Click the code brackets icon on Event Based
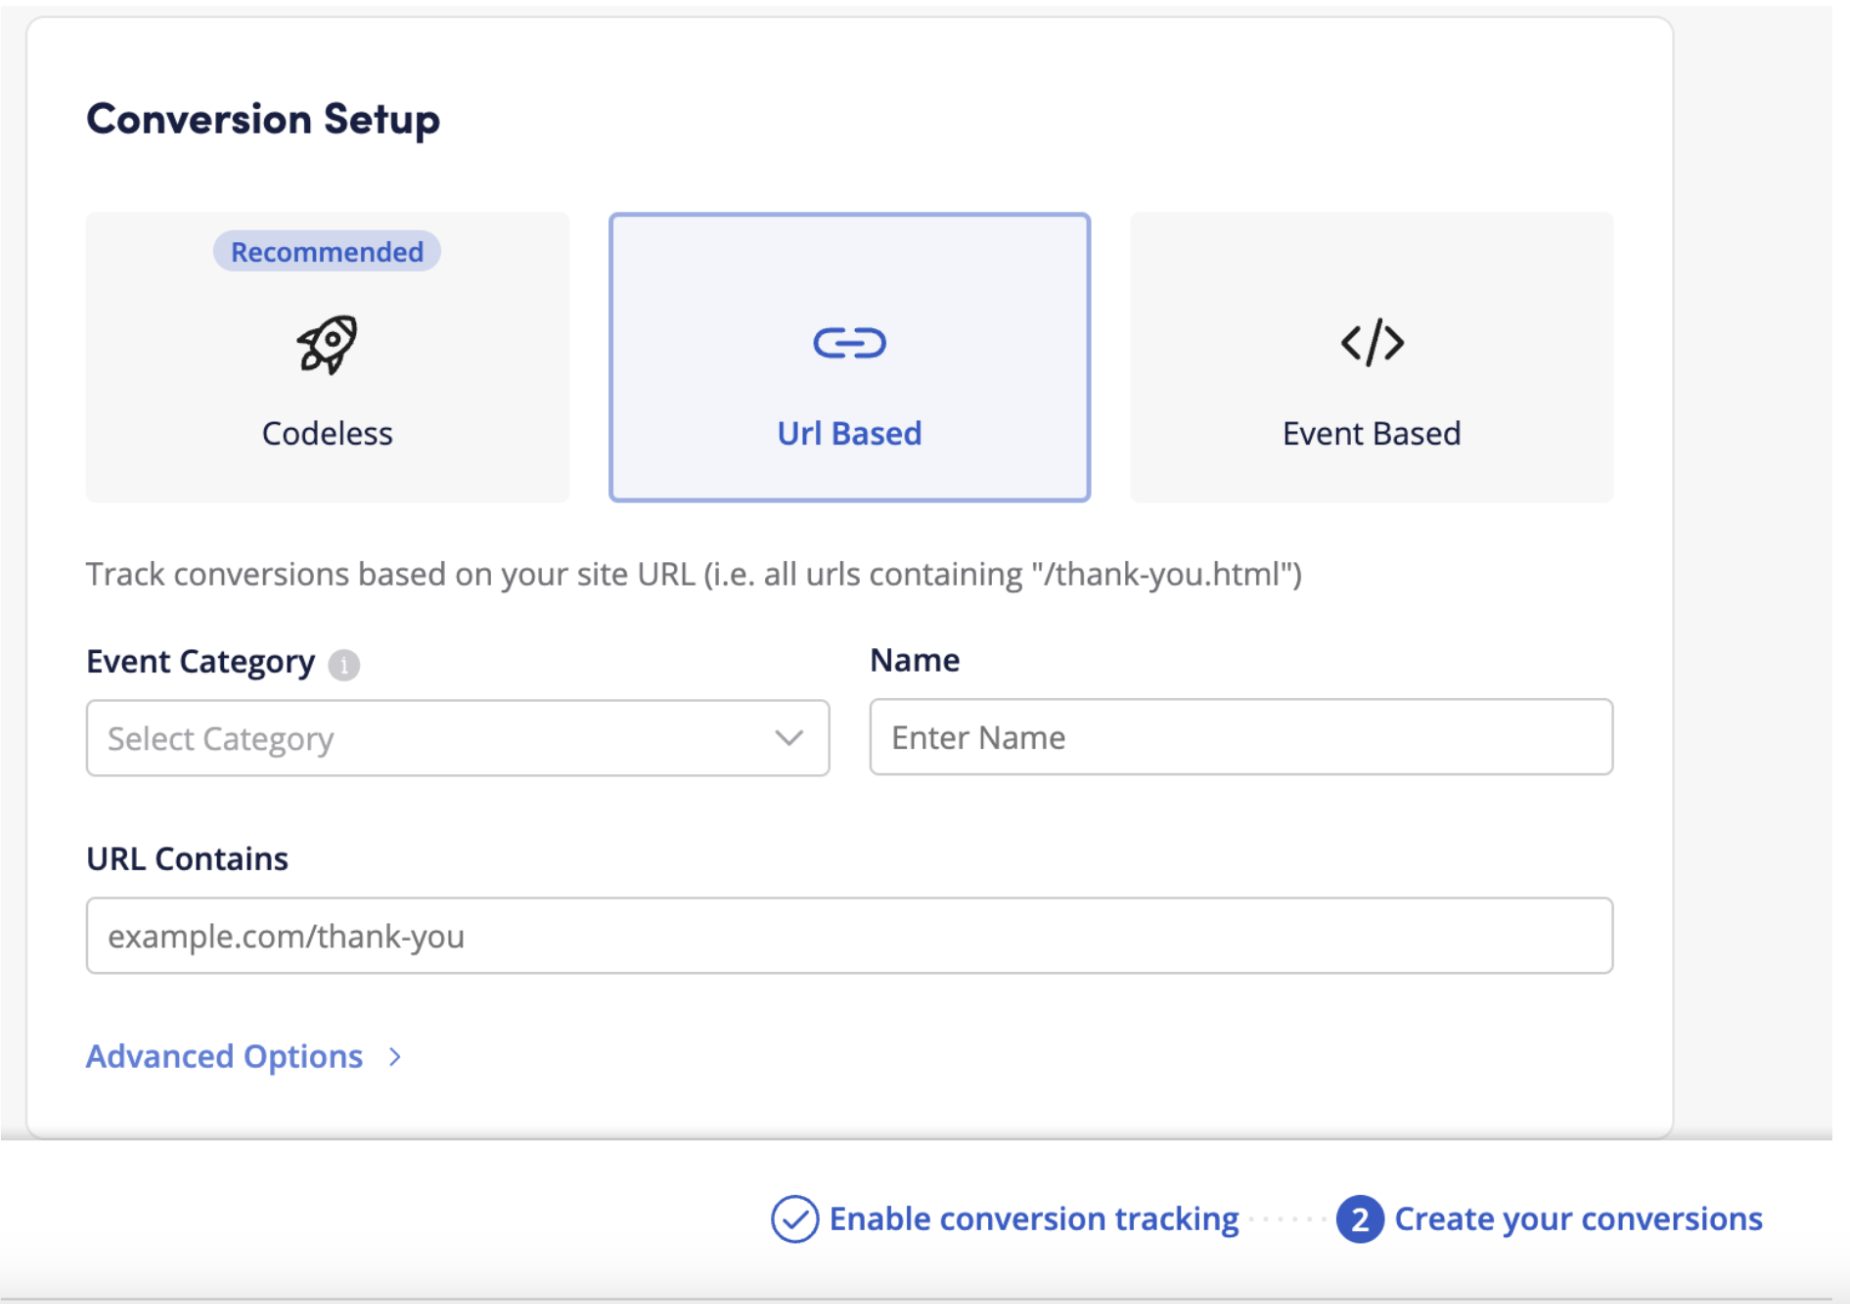The width and height of the screenshot is (1850, 1304). (1371, 344)
